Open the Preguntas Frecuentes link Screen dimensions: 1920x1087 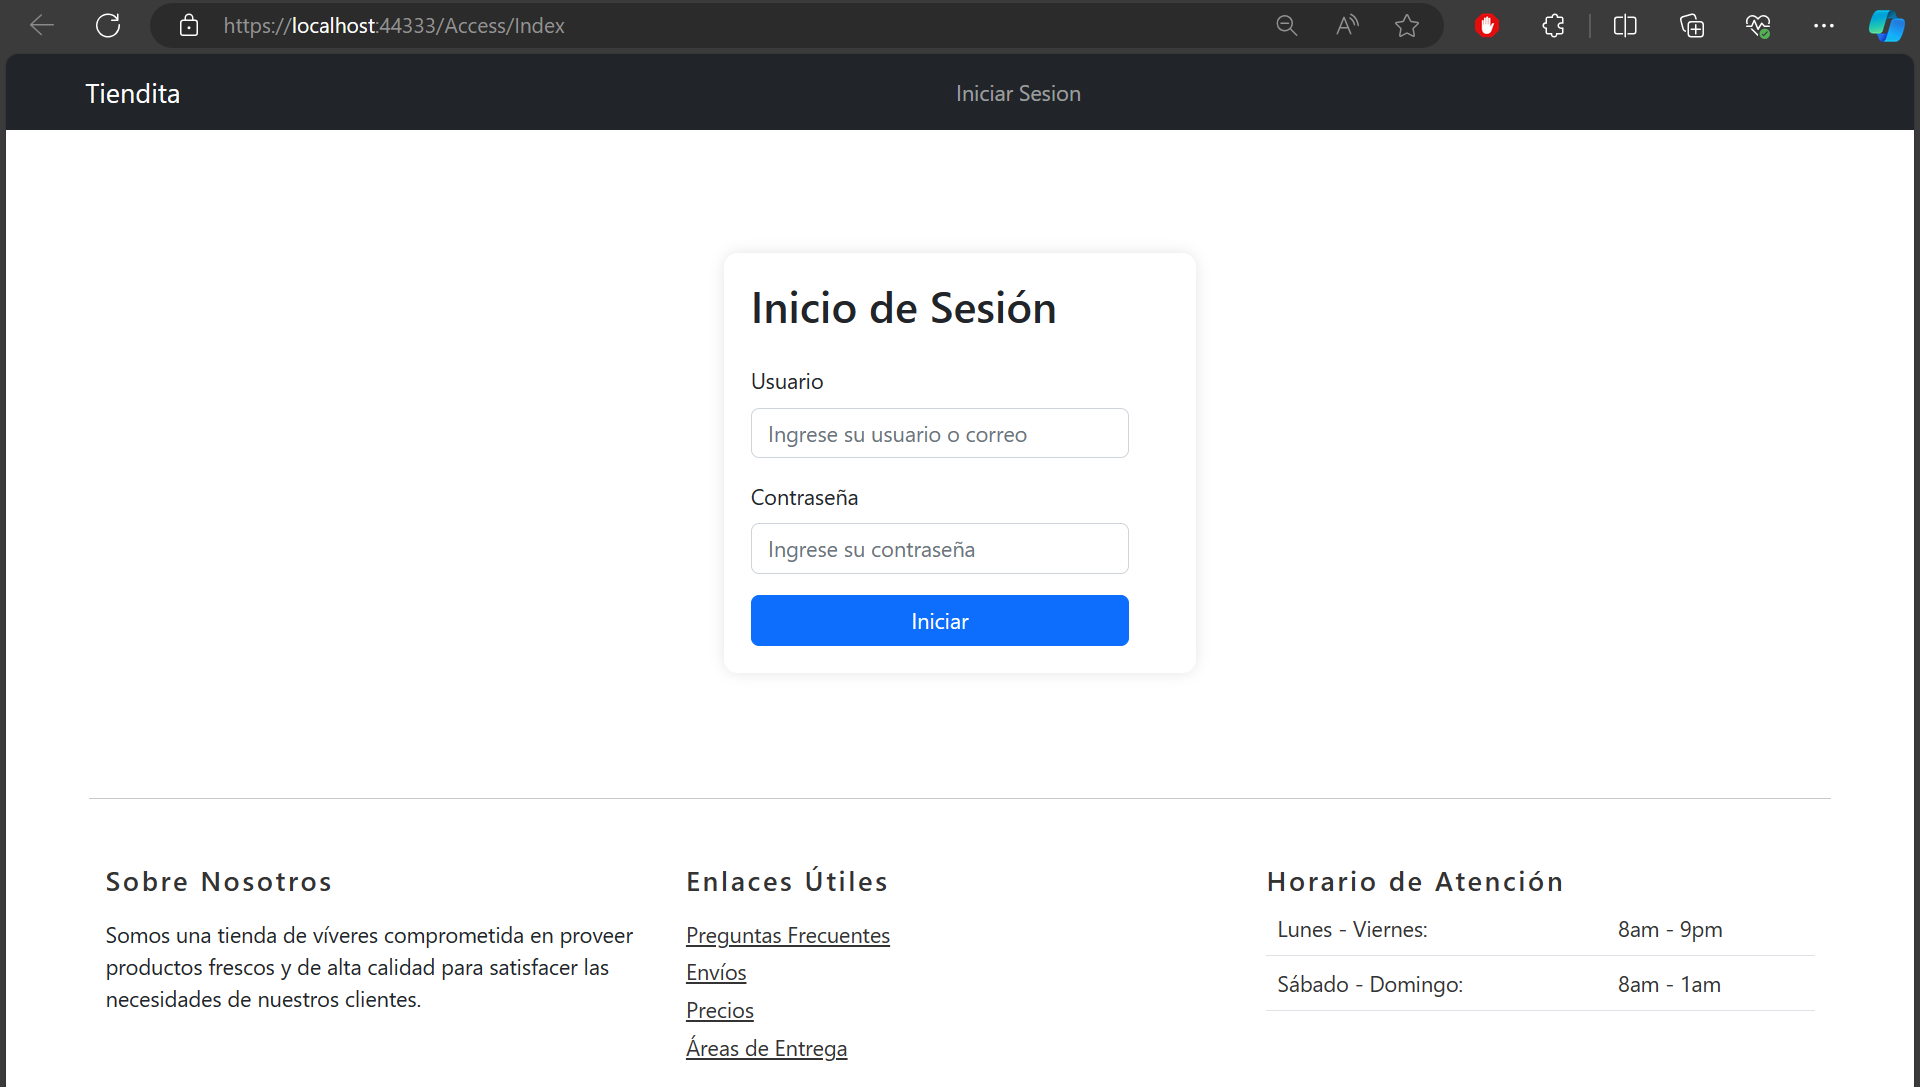pyautogui.click(x=788, y=936)
